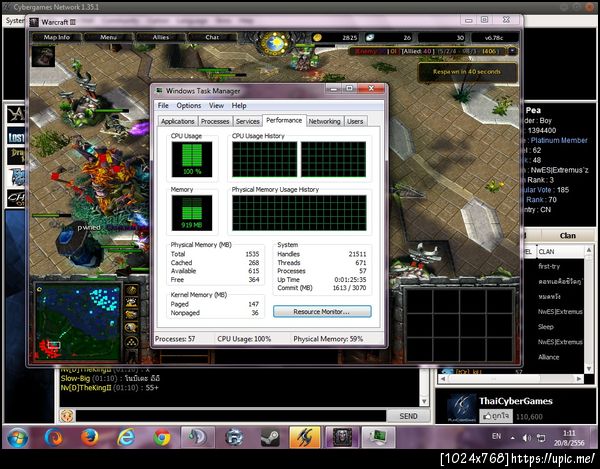Click "Physical Memory: 59%" in status bar
Screen dimensions: 600x469
click(x=328, y=339)
